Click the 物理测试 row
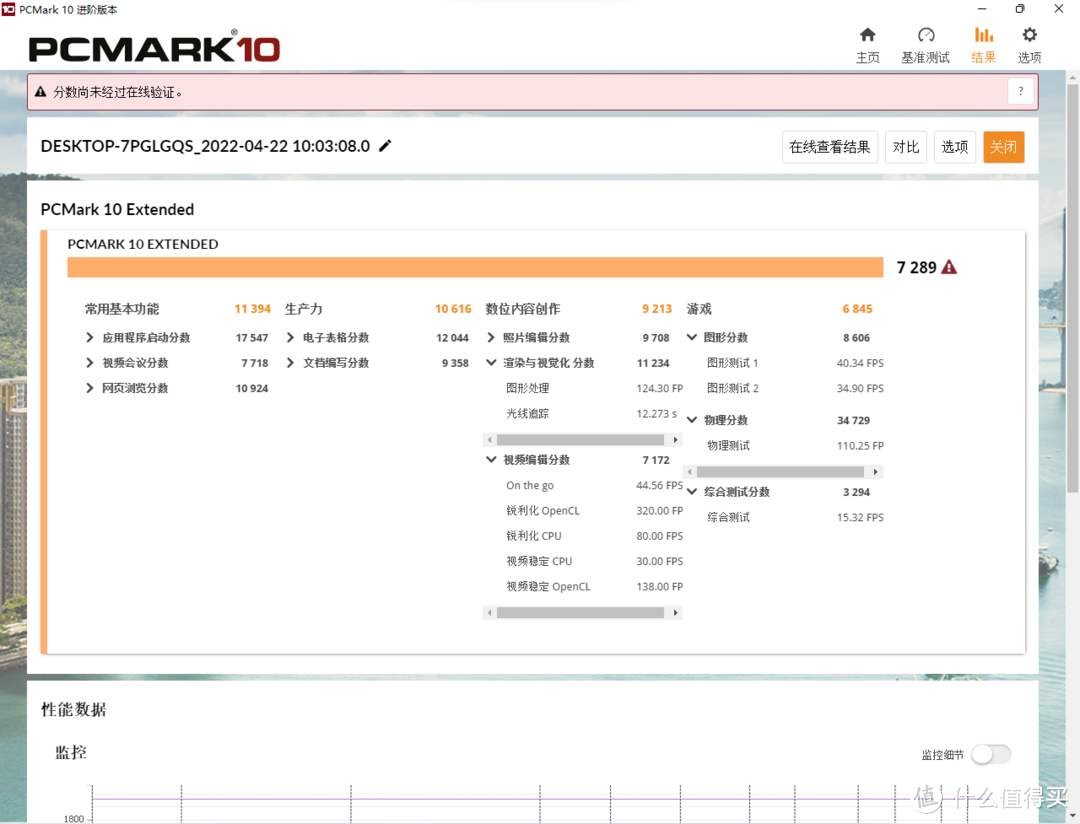Viewport: 1080px width, 824px height. pos(795,445)
